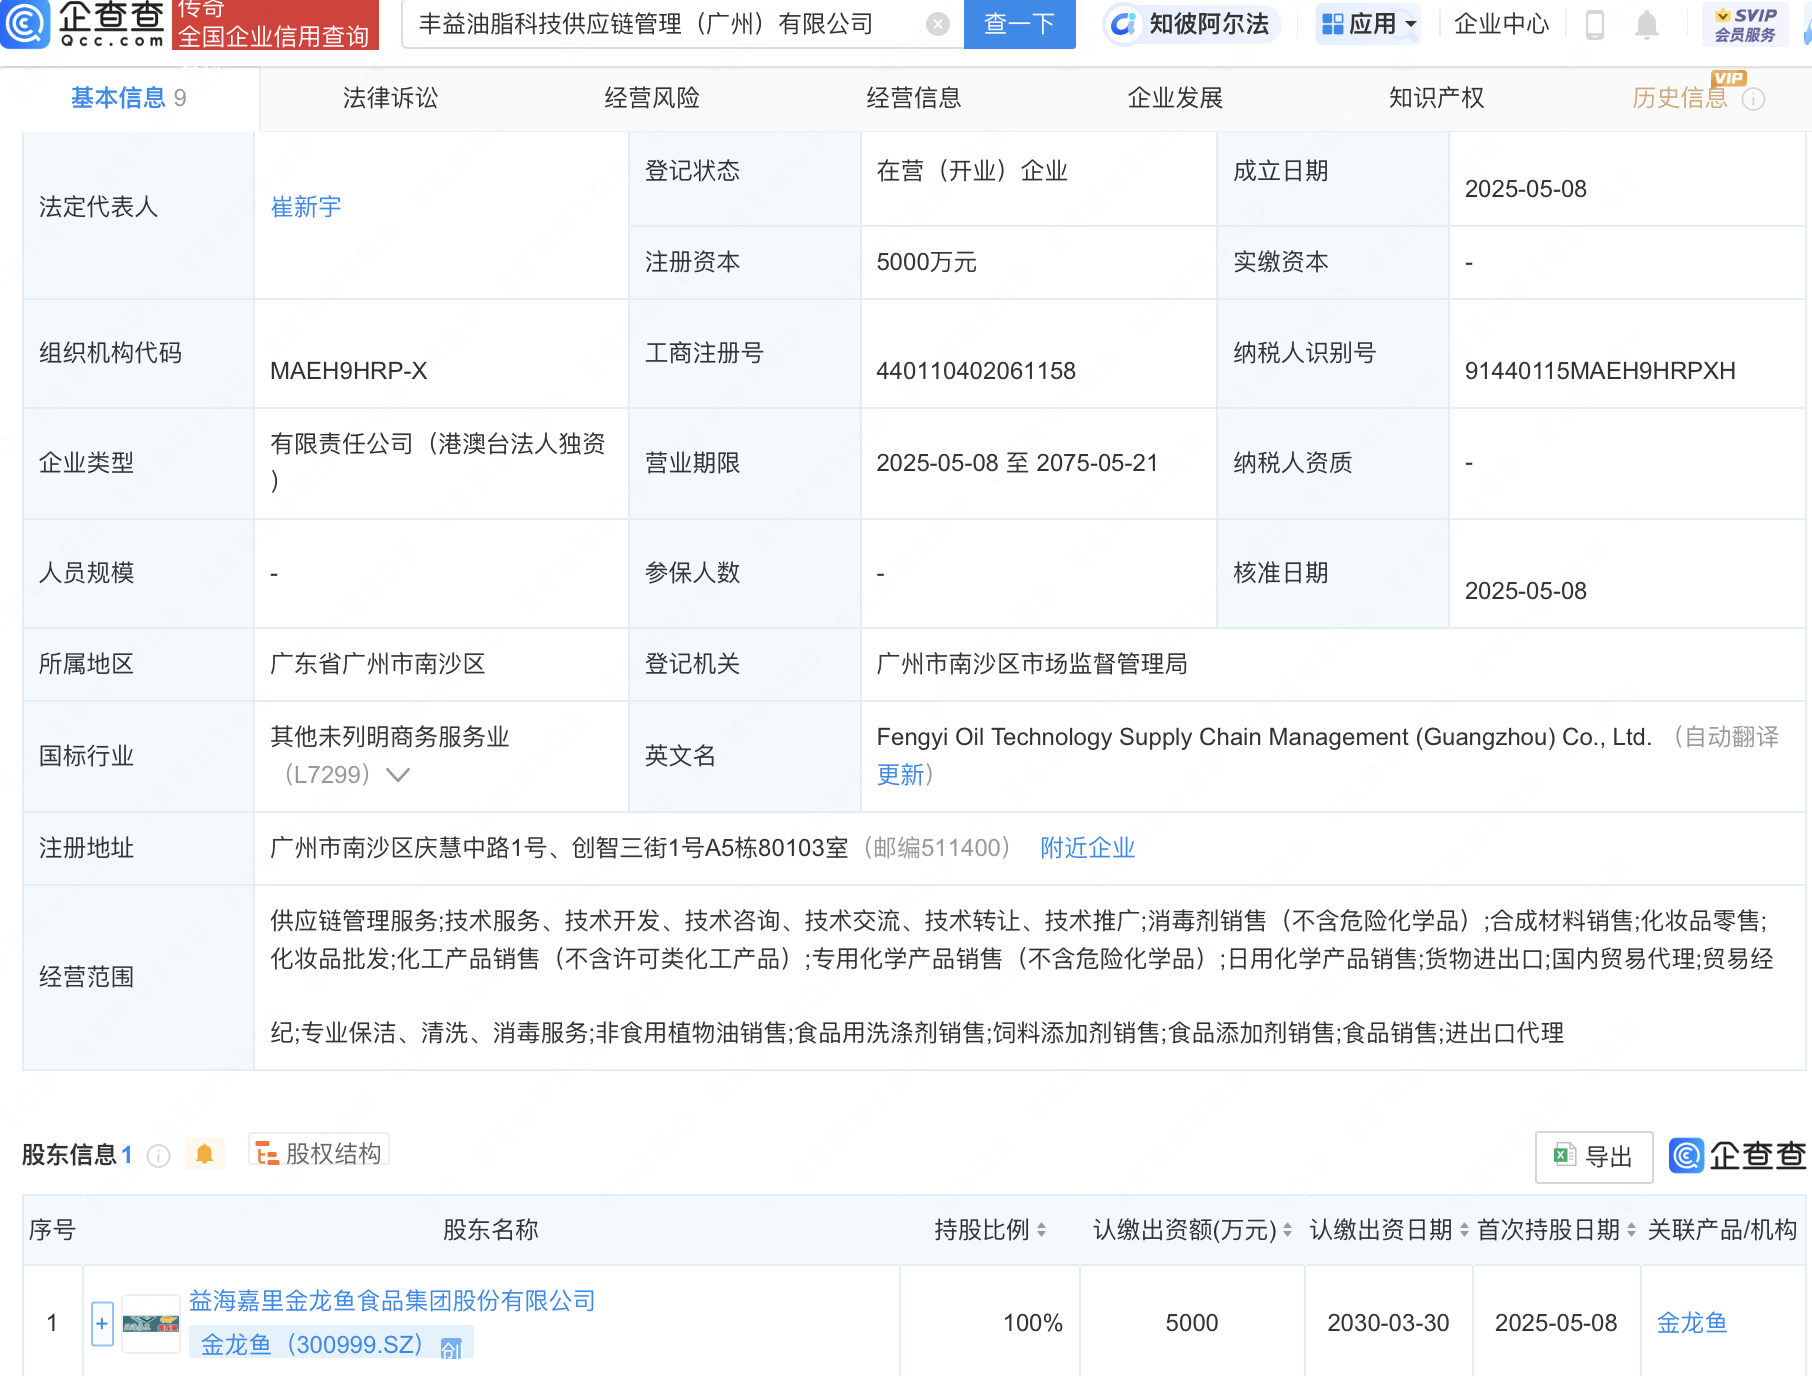Clear the search box text
This screenshot has width=1812, height=1376.
pyautogui.click(x=937, y=24)
